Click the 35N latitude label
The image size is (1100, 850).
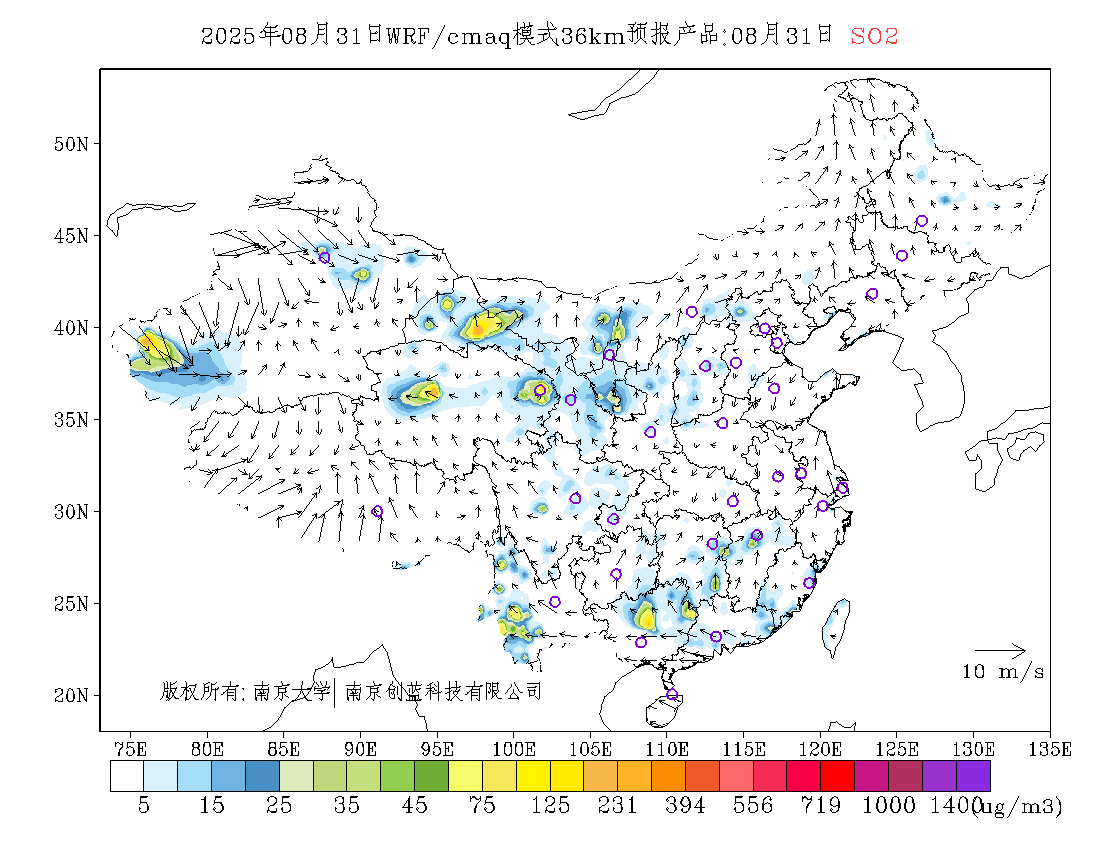[72, 420]
